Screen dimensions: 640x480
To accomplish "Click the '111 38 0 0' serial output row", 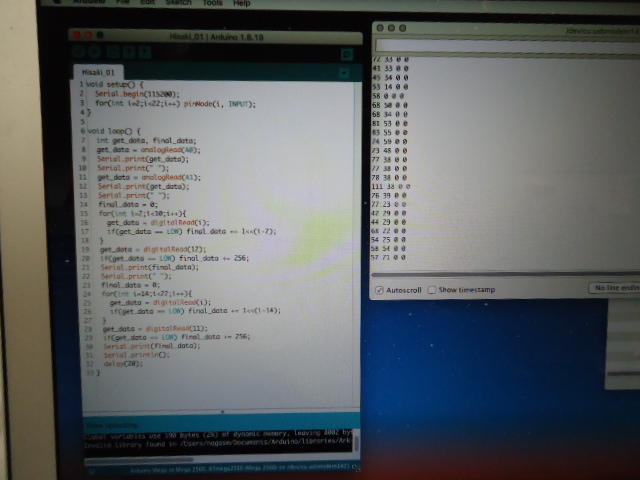I will point(391,187).
